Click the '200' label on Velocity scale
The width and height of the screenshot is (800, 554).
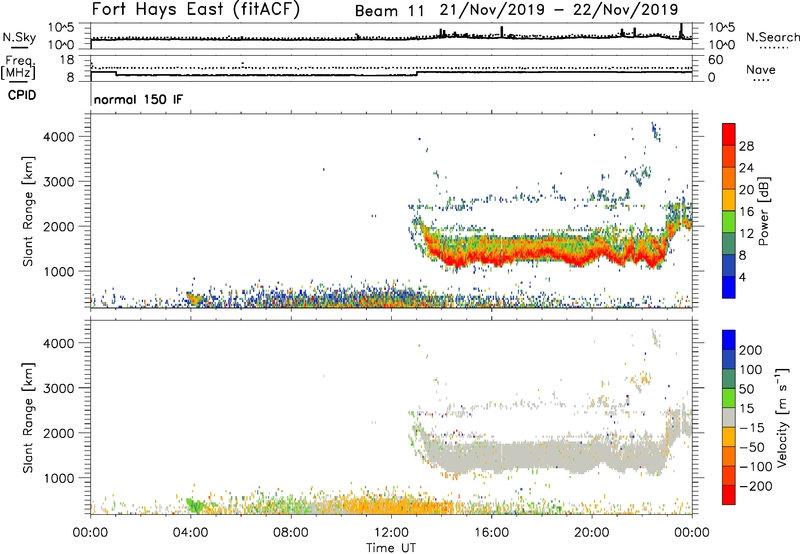pyautogui.click(x=751, y=350)
